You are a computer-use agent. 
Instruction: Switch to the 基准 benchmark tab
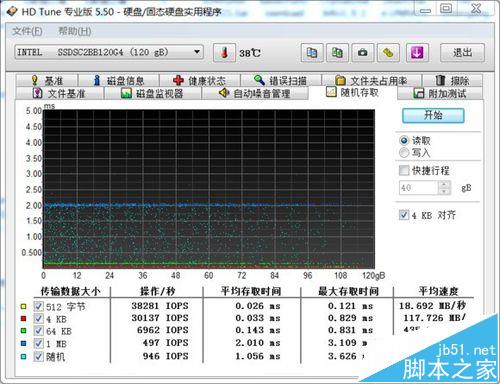pos(47,80)
